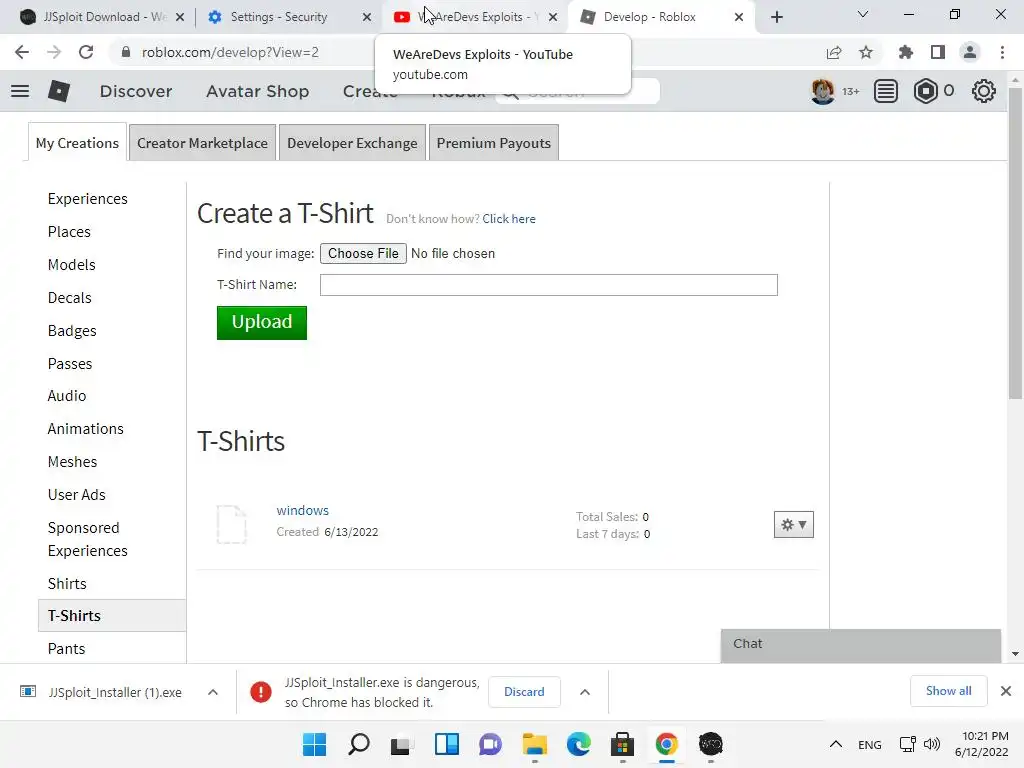Screen dimensions: 1024x768
Task: Expand blocked download options arrow
Action: pos(585,692)
